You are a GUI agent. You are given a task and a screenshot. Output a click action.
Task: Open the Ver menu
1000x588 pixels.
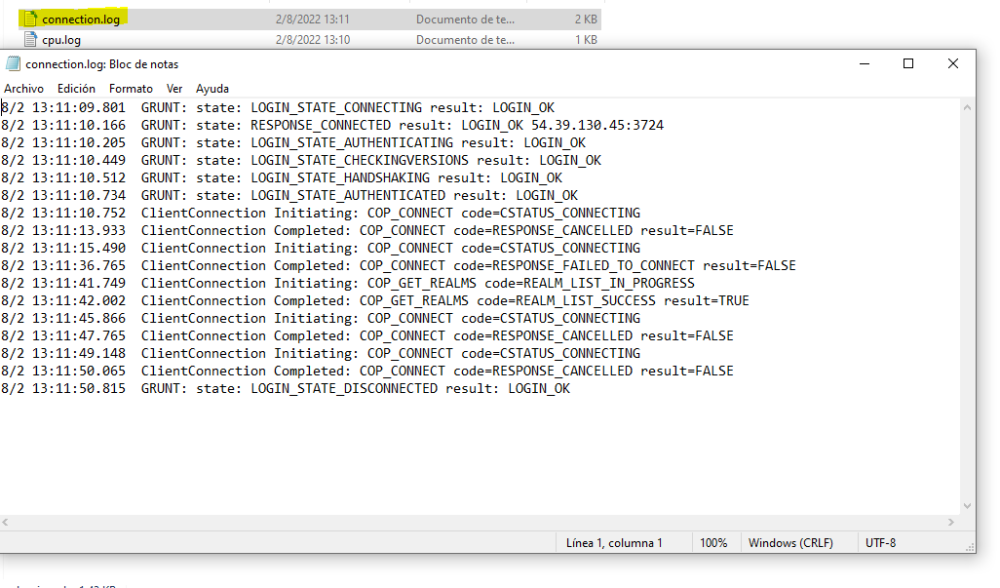click(x=174, y=88)
